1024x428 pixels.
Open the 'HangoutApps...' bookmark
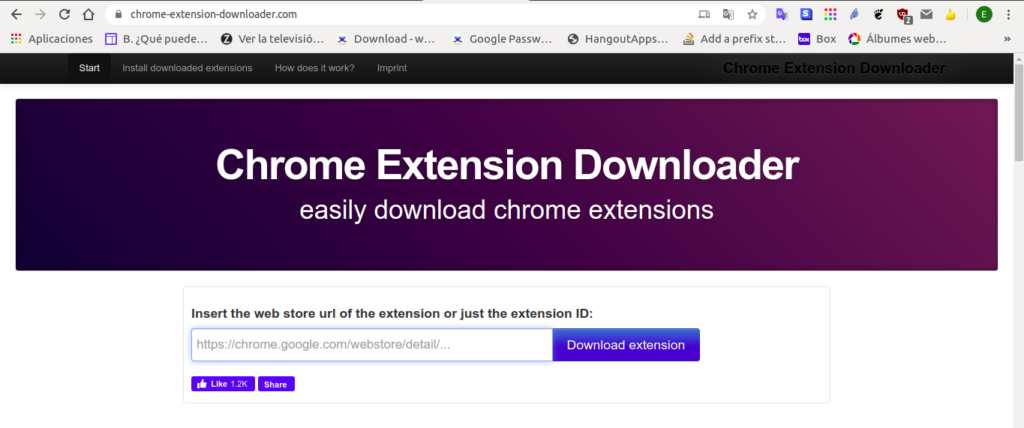pos(618,39)
